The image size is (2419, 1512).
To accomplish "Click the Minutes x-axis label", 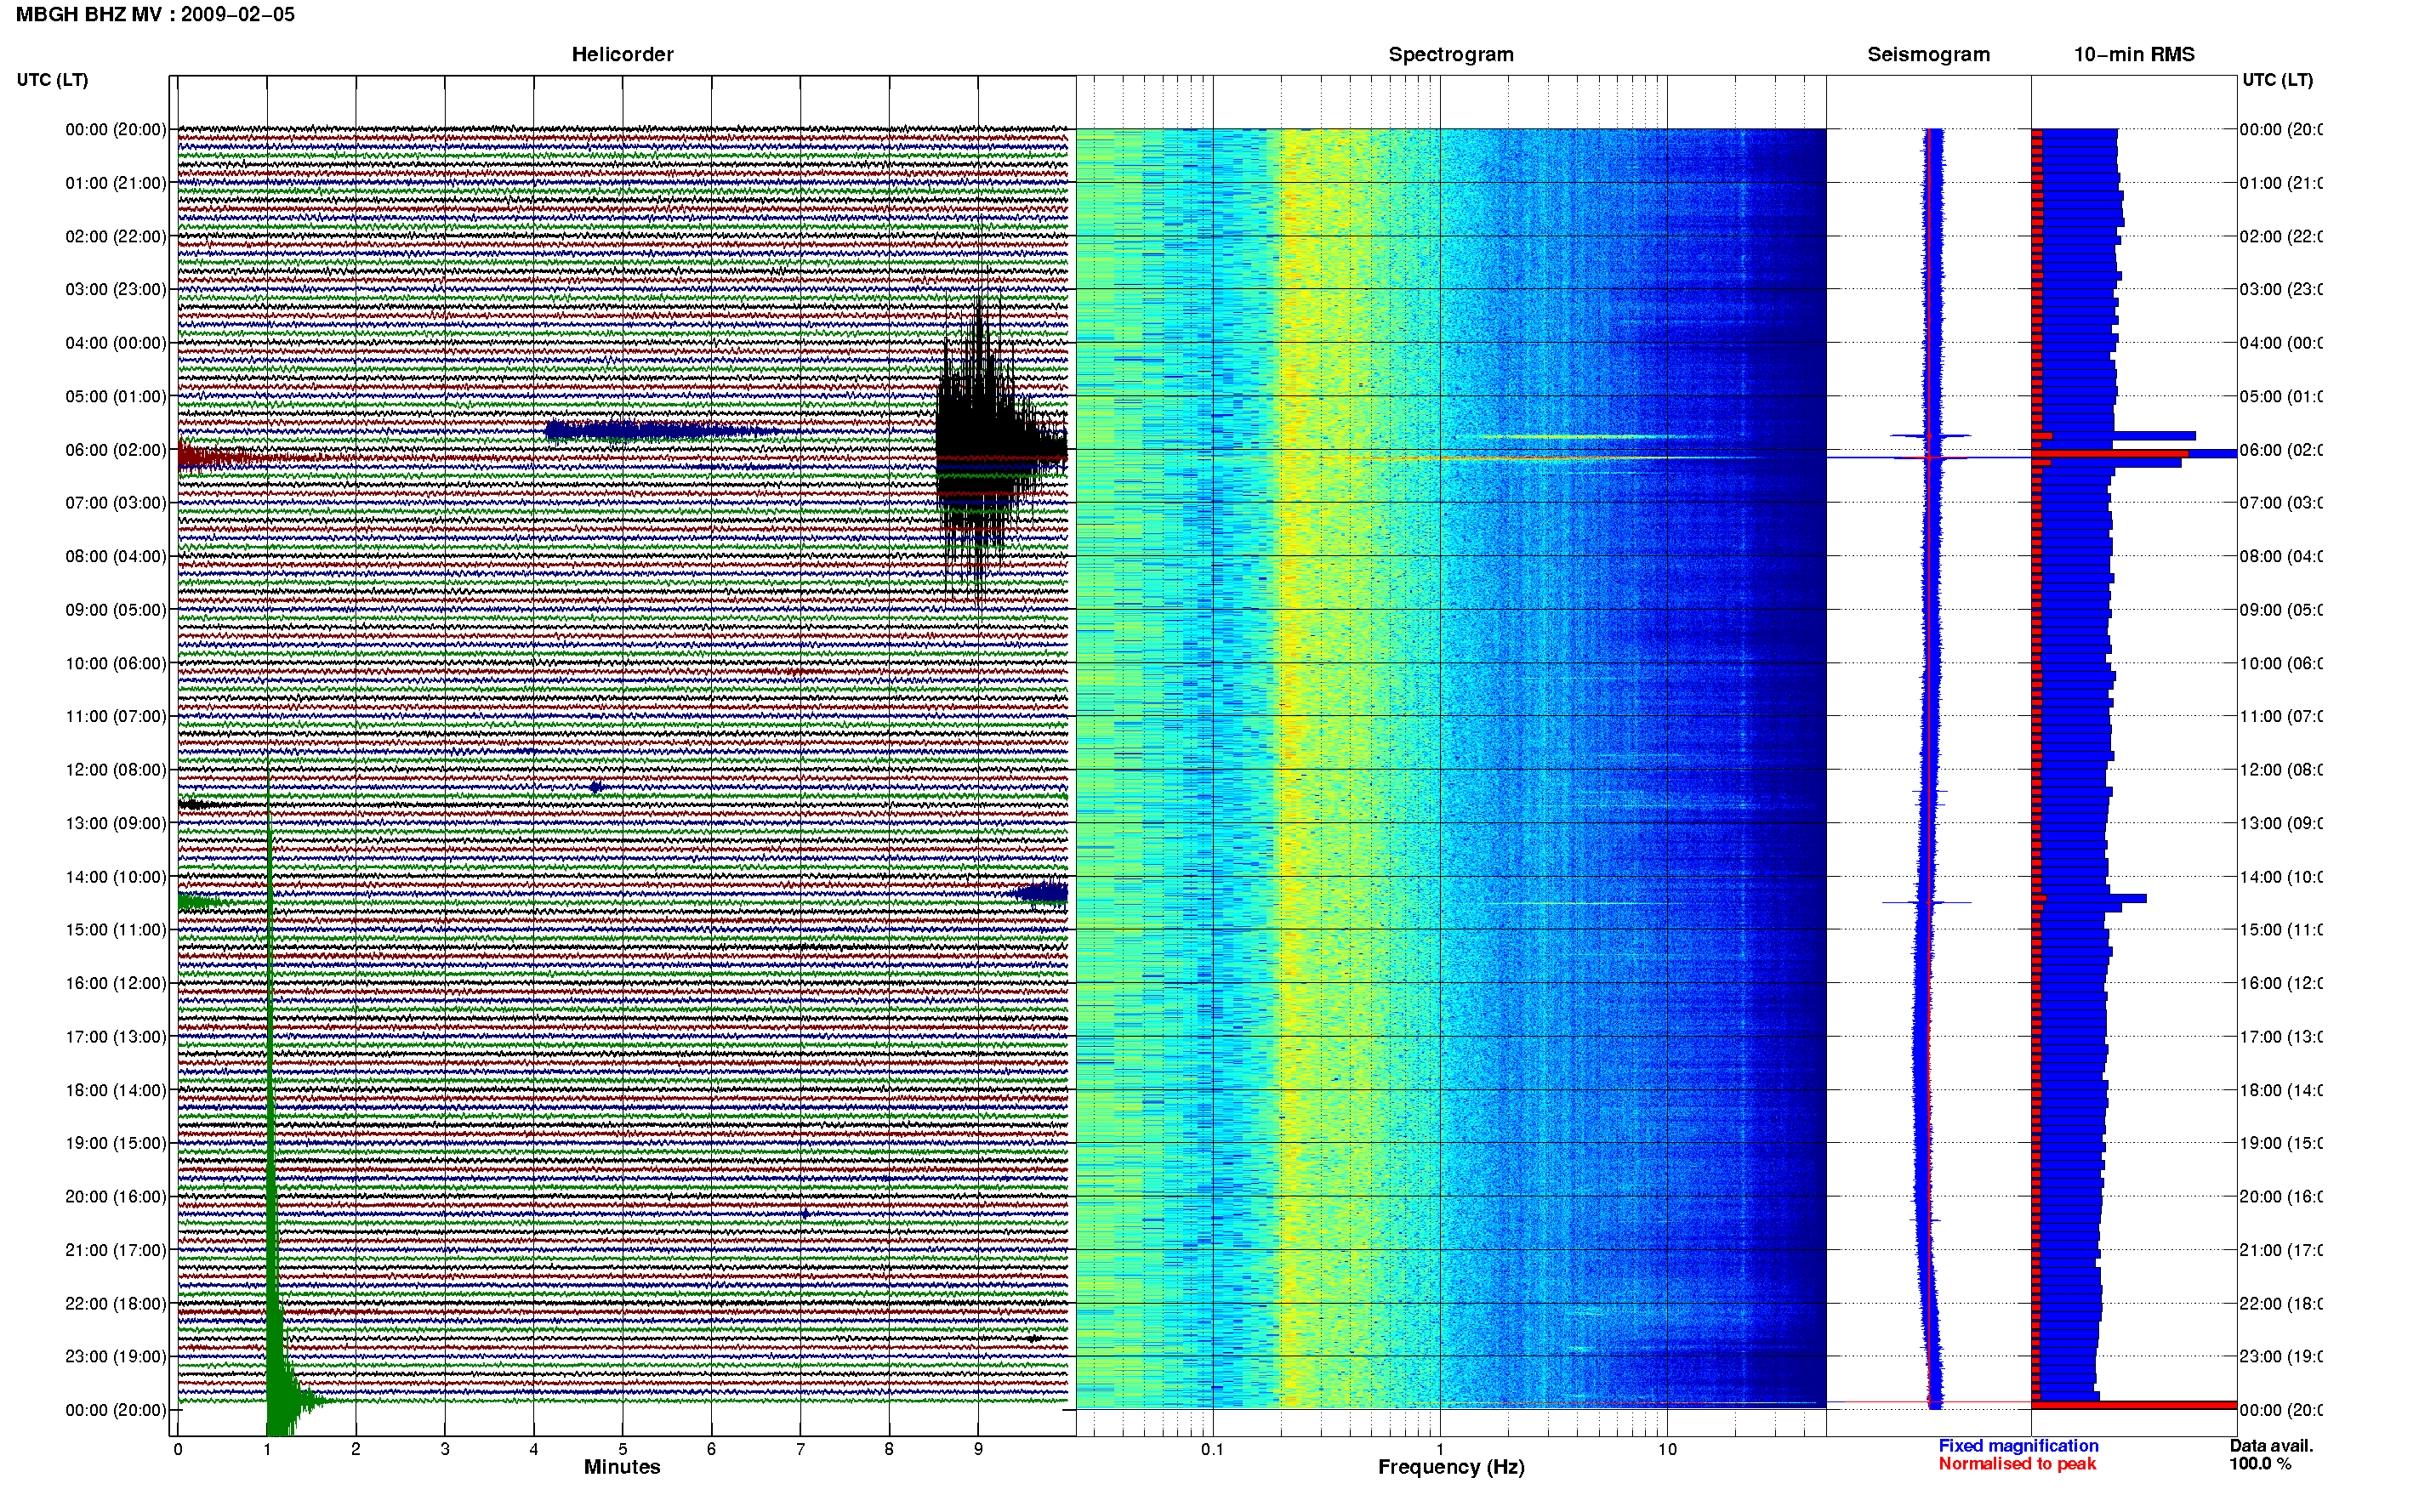I will (622, 1467).
